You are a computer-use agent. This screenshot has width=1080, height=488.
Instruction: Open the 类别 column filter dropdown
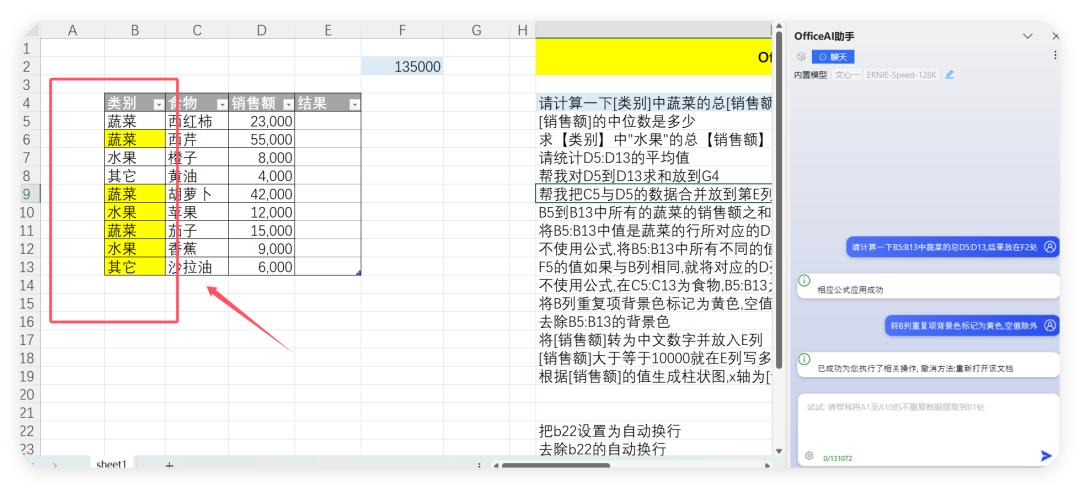[158, 105]
